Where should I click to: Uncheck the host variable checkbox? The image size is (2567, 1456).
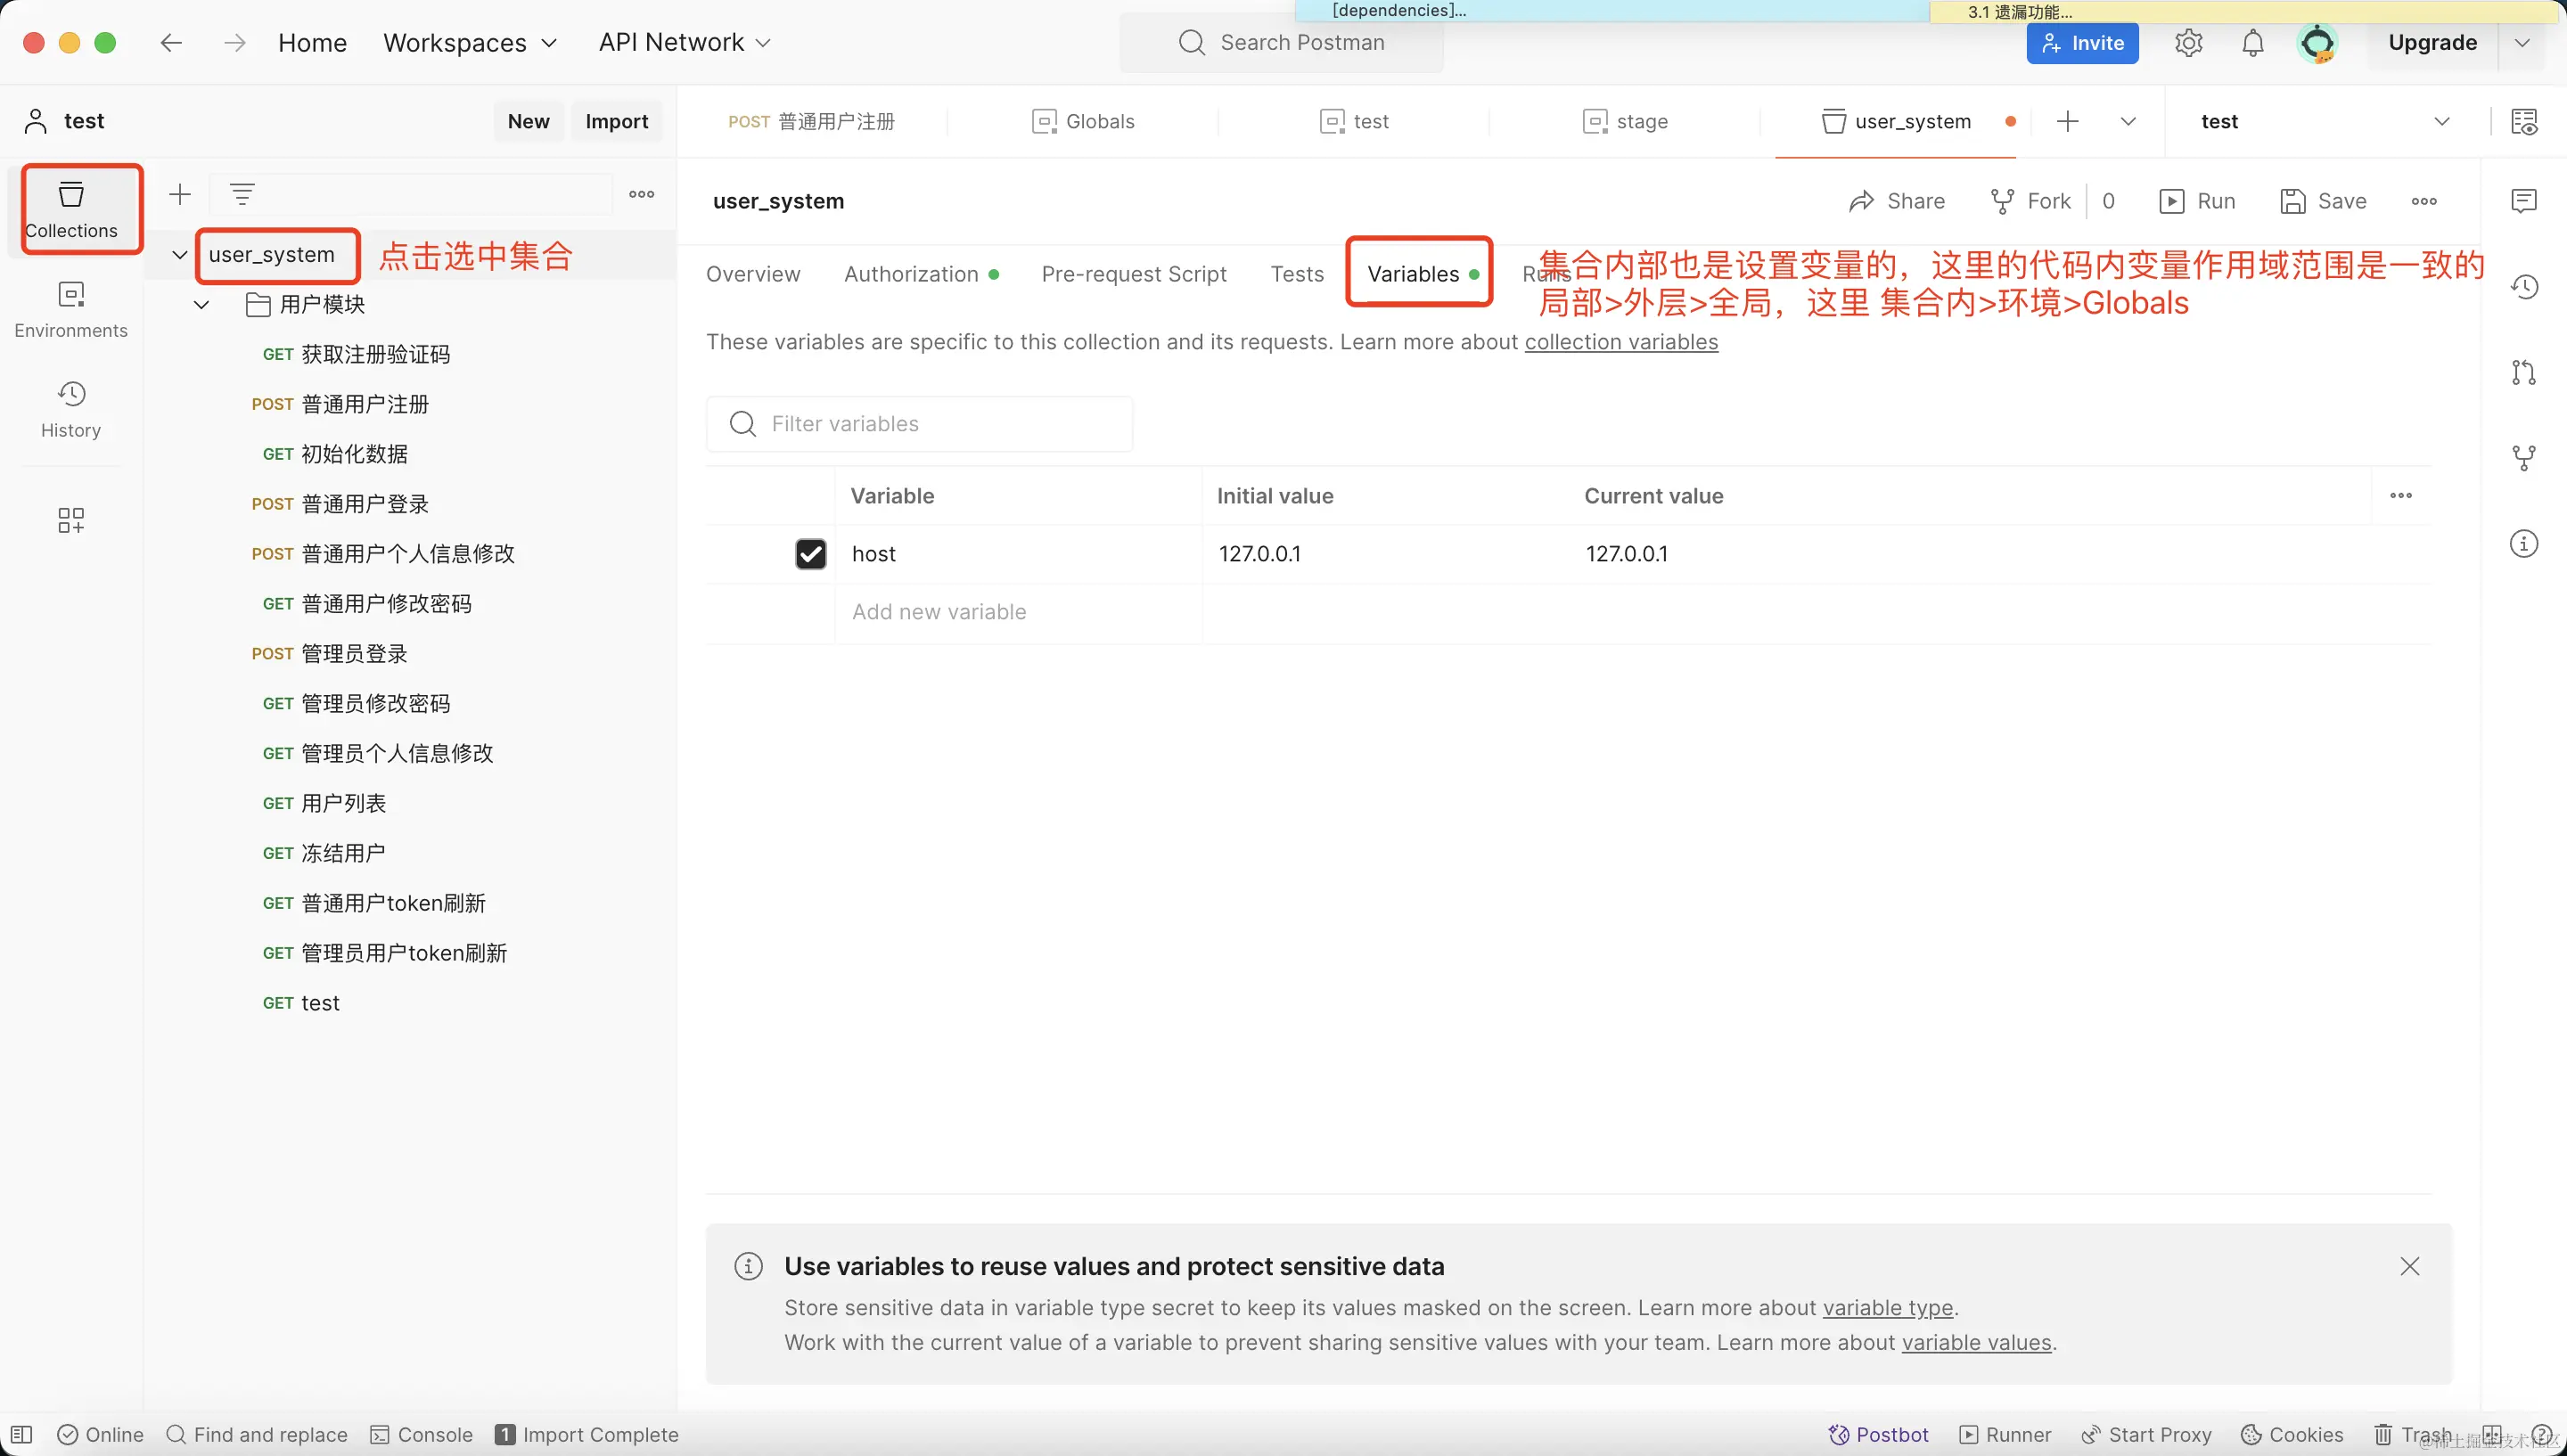[810, 554]
